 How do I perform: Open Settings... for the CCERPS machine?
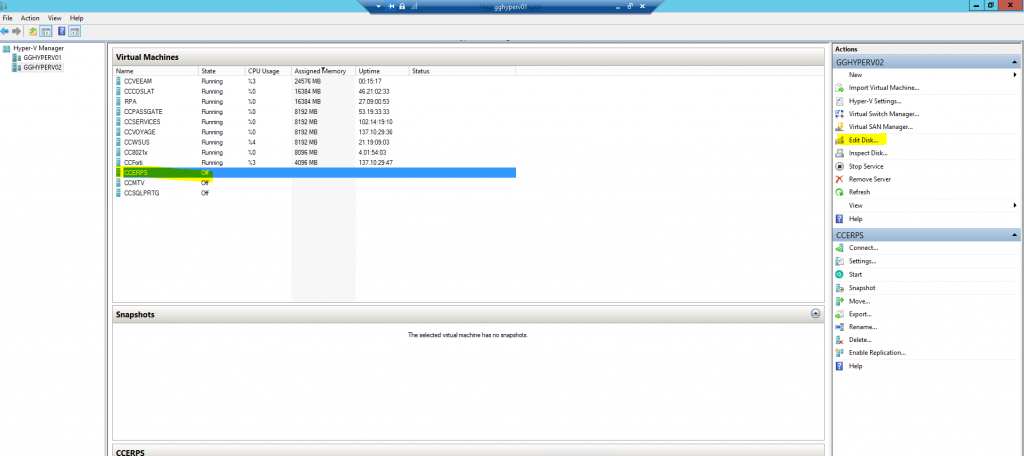[x=863, y=261]
